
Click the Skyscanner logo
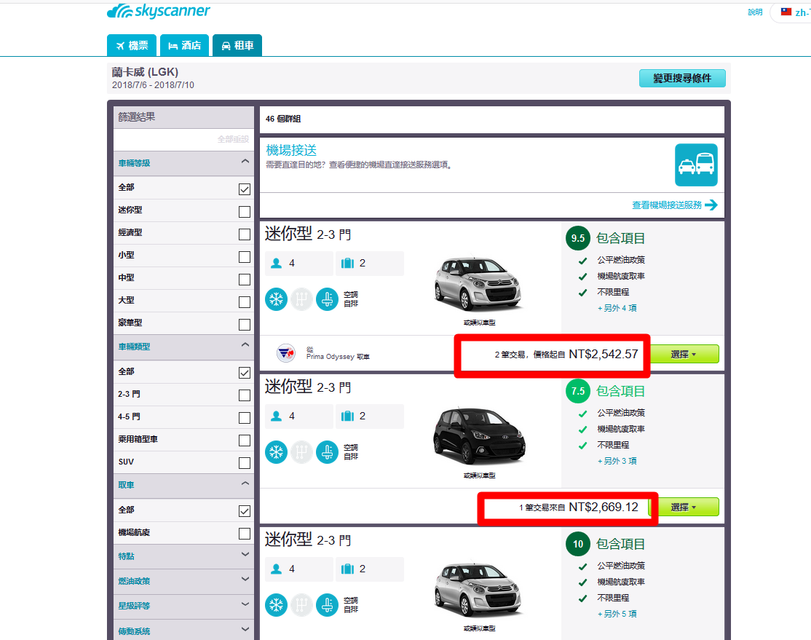158,12
